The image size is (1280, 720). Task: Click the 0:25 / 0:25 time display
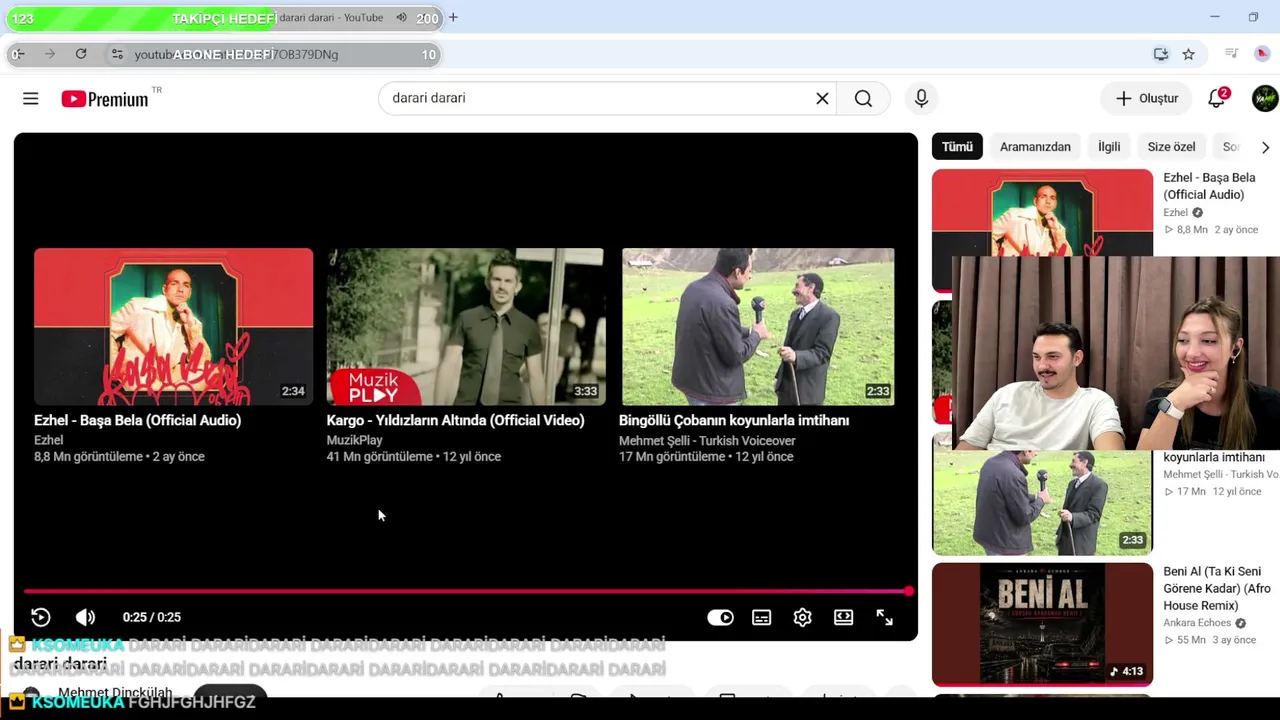pyautogui.click(x=152, y=617)
